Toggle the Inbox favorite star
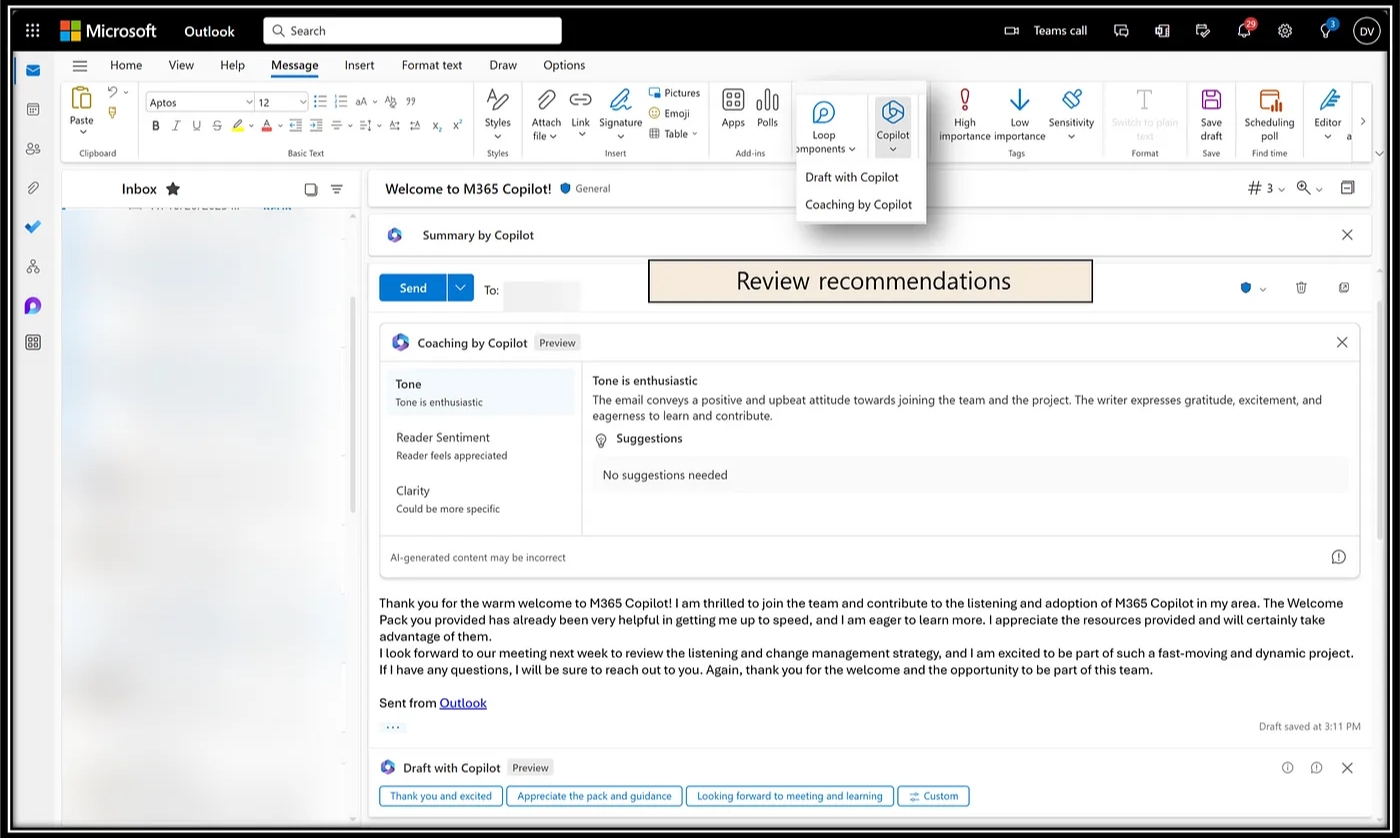 coord(173,189)
